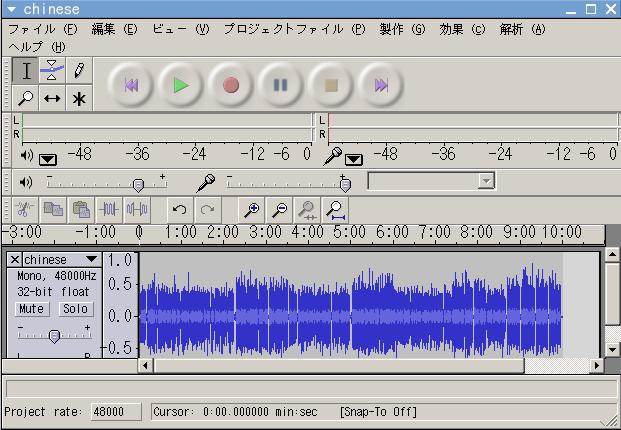
Task: Undo the last action
Action: 180,209
